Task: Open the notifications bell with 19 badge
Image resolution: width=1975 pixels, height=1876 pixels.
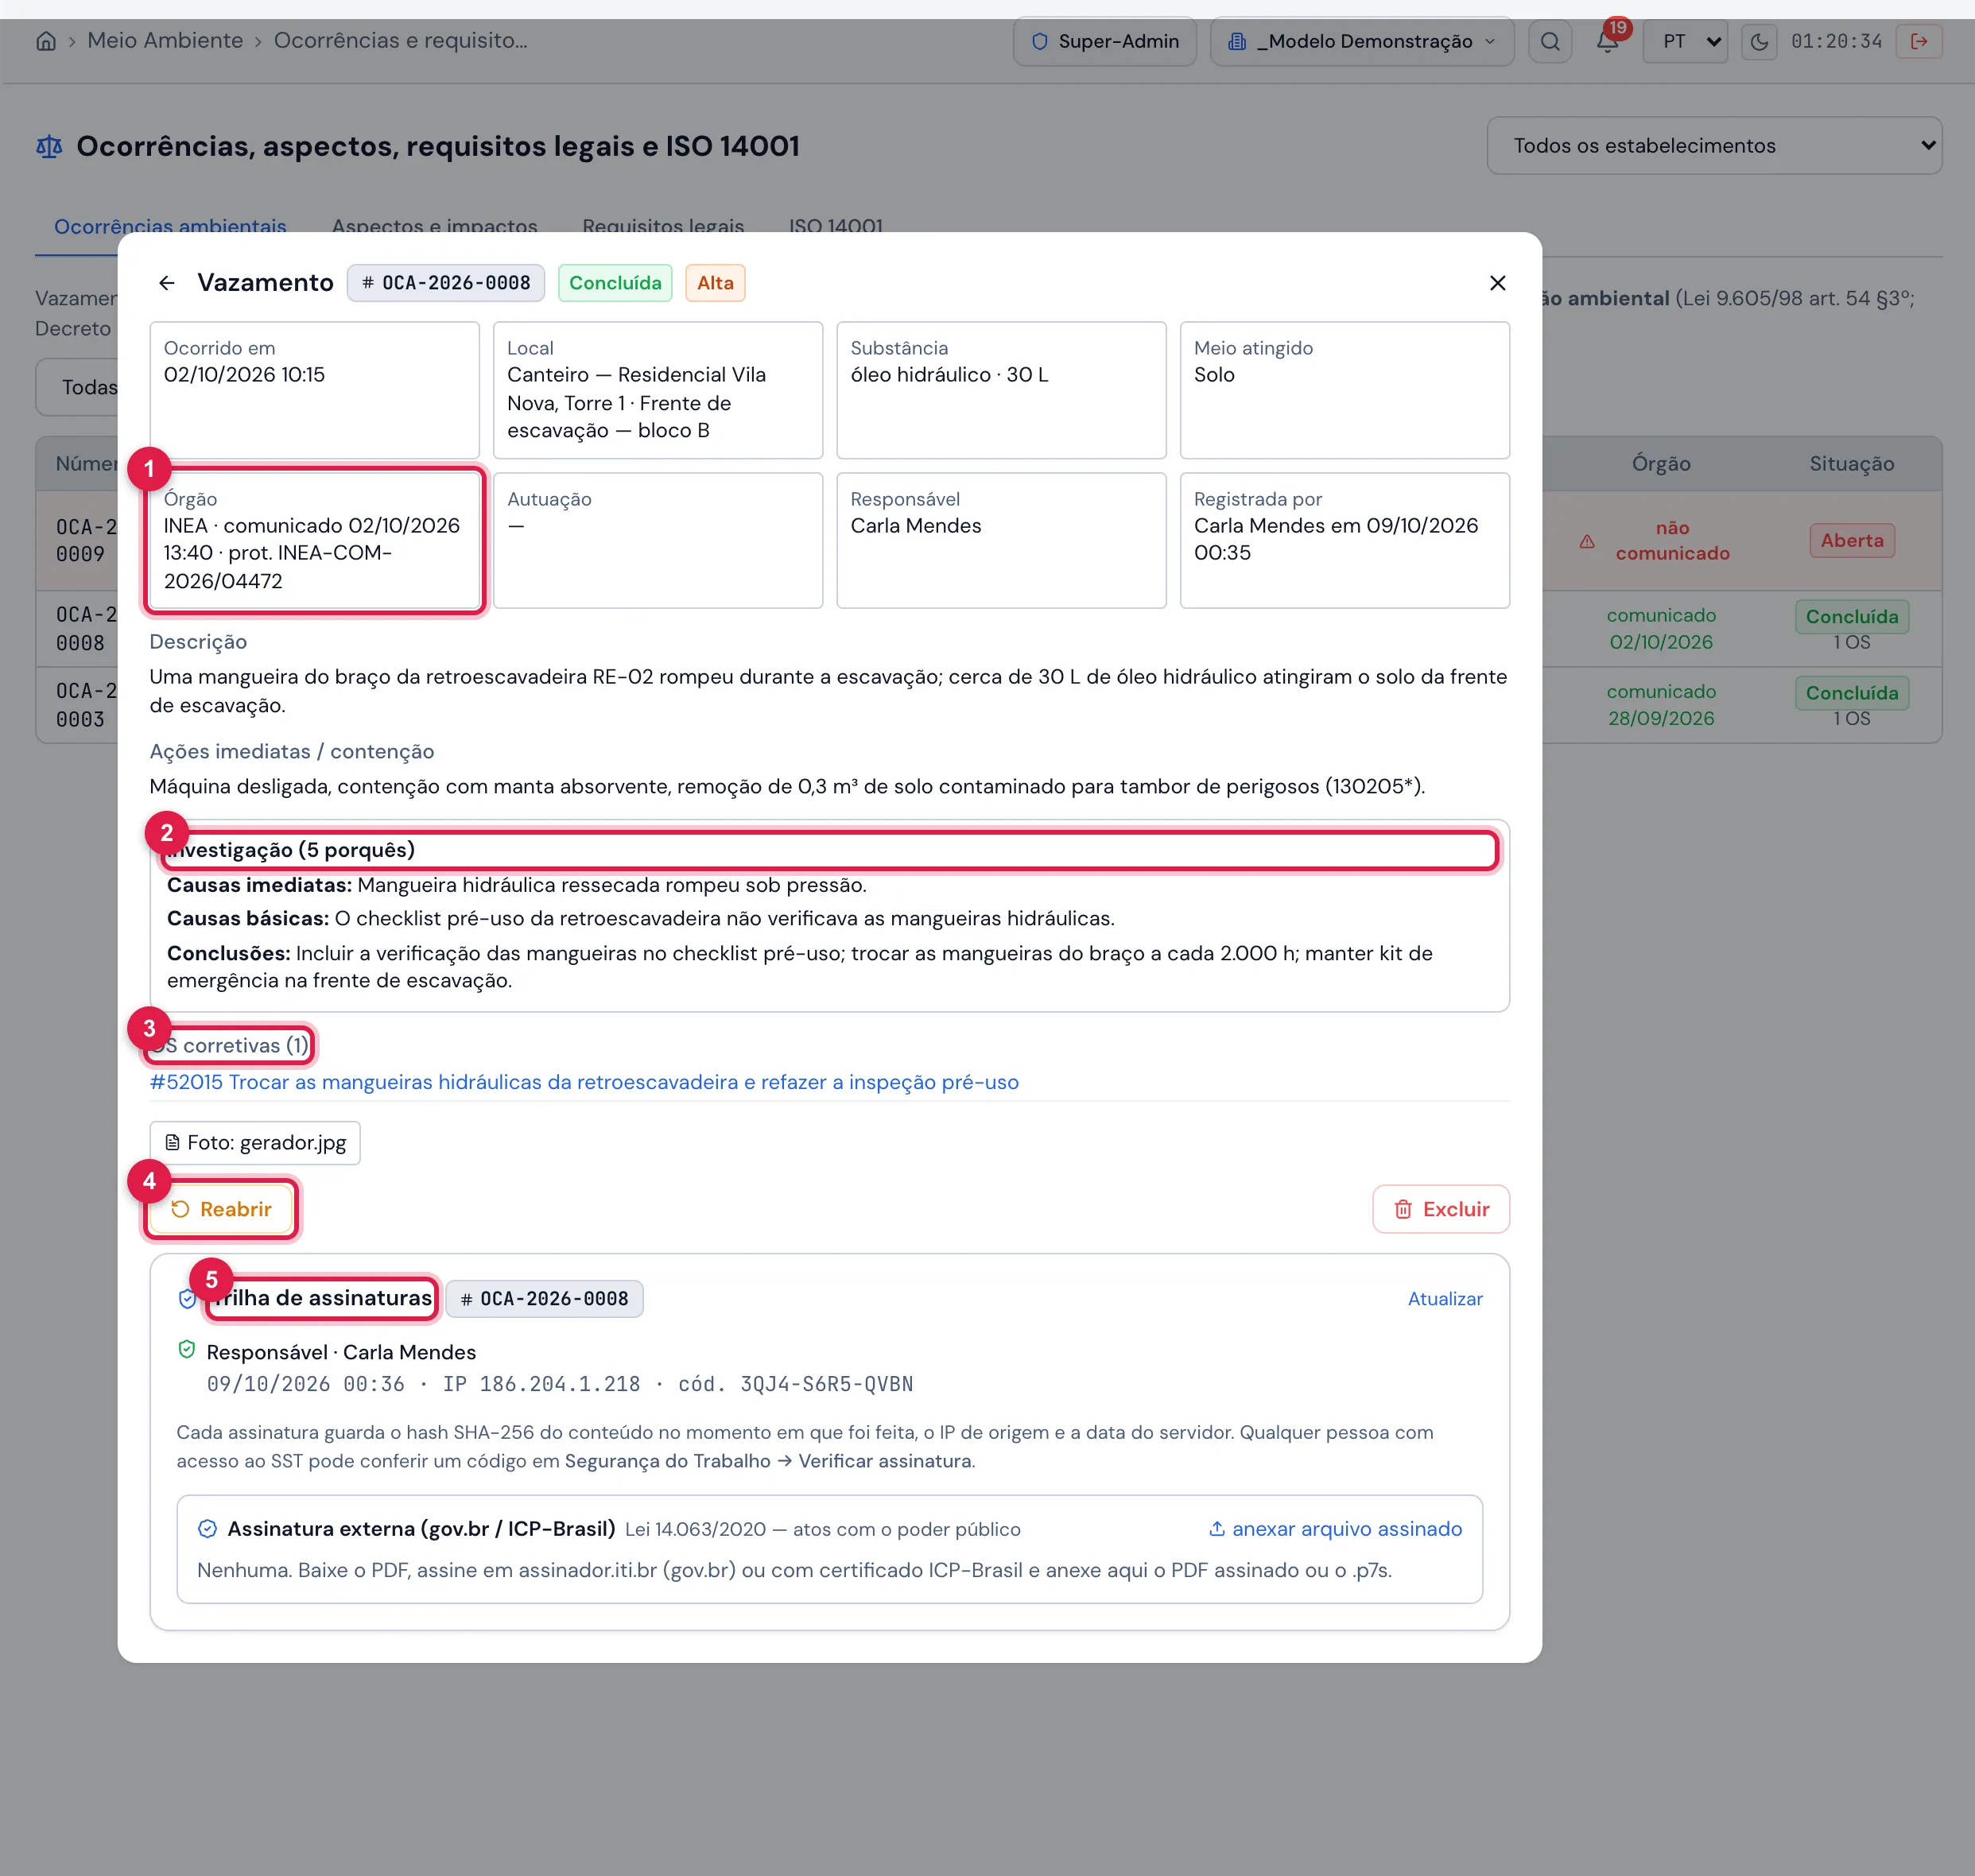Action: coord(1608,41)
